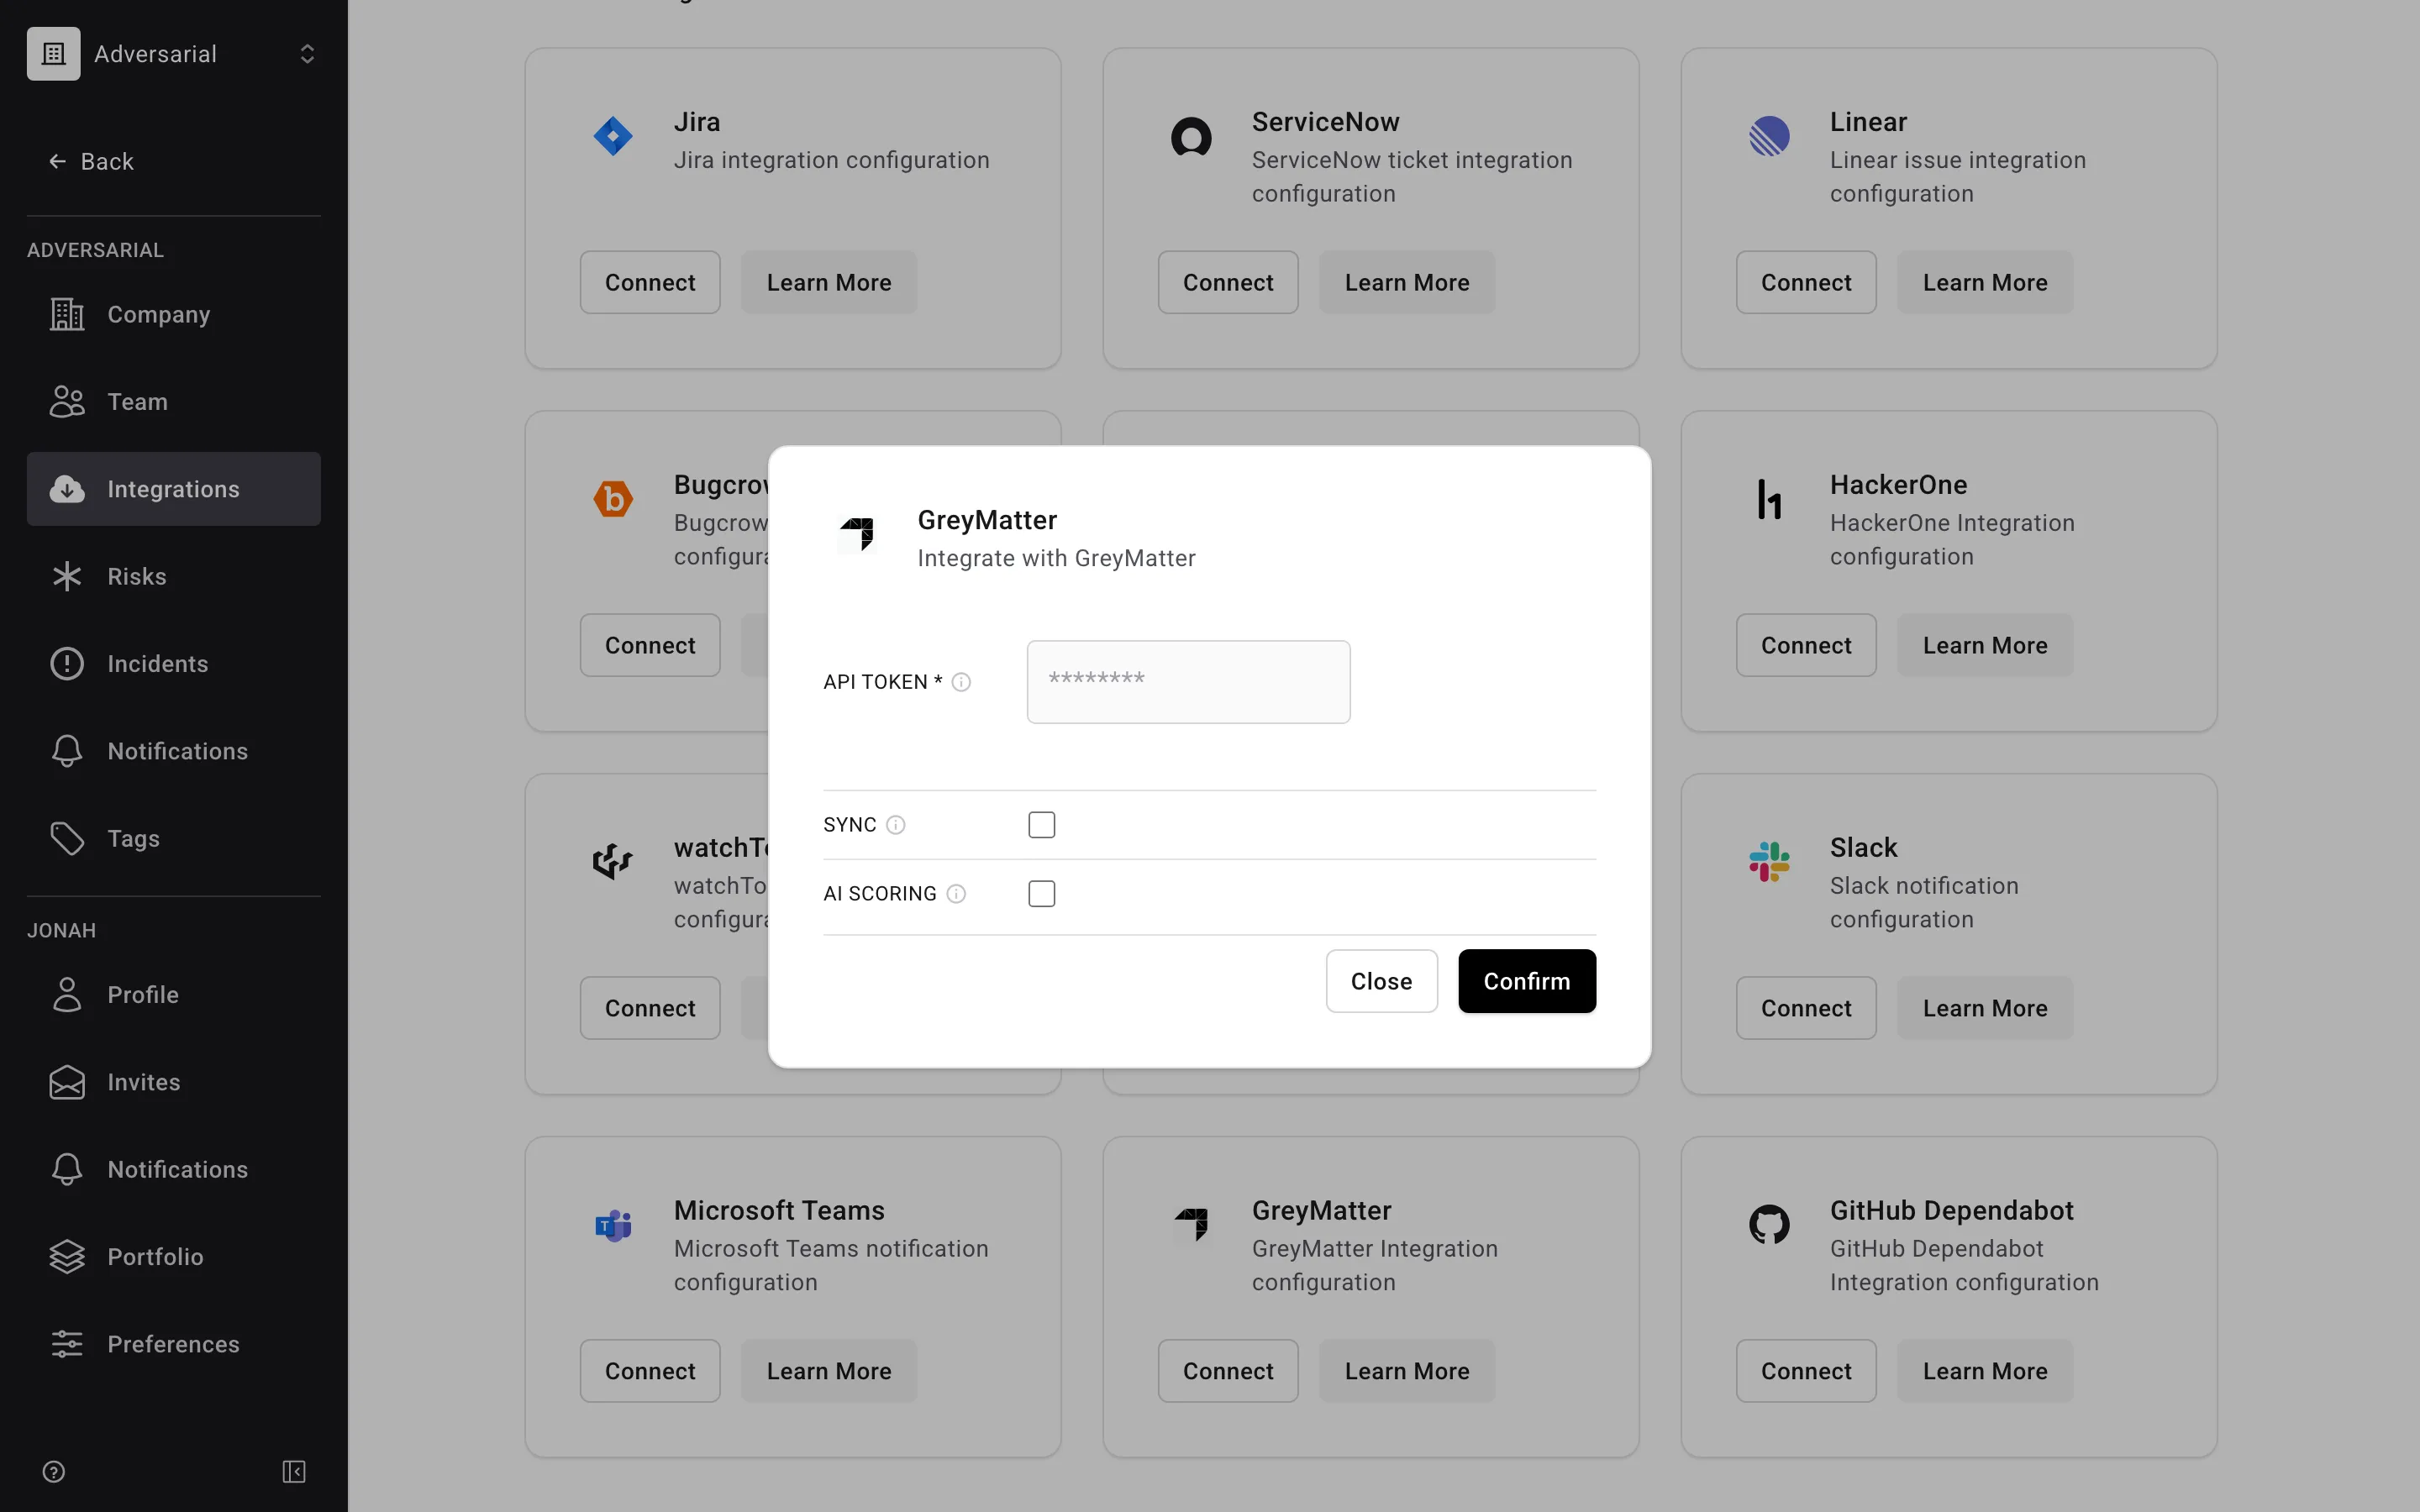This screenshot has width=2420, height=1512.
Task: Open Notifications under Jonah
Action: (173, 1169)
